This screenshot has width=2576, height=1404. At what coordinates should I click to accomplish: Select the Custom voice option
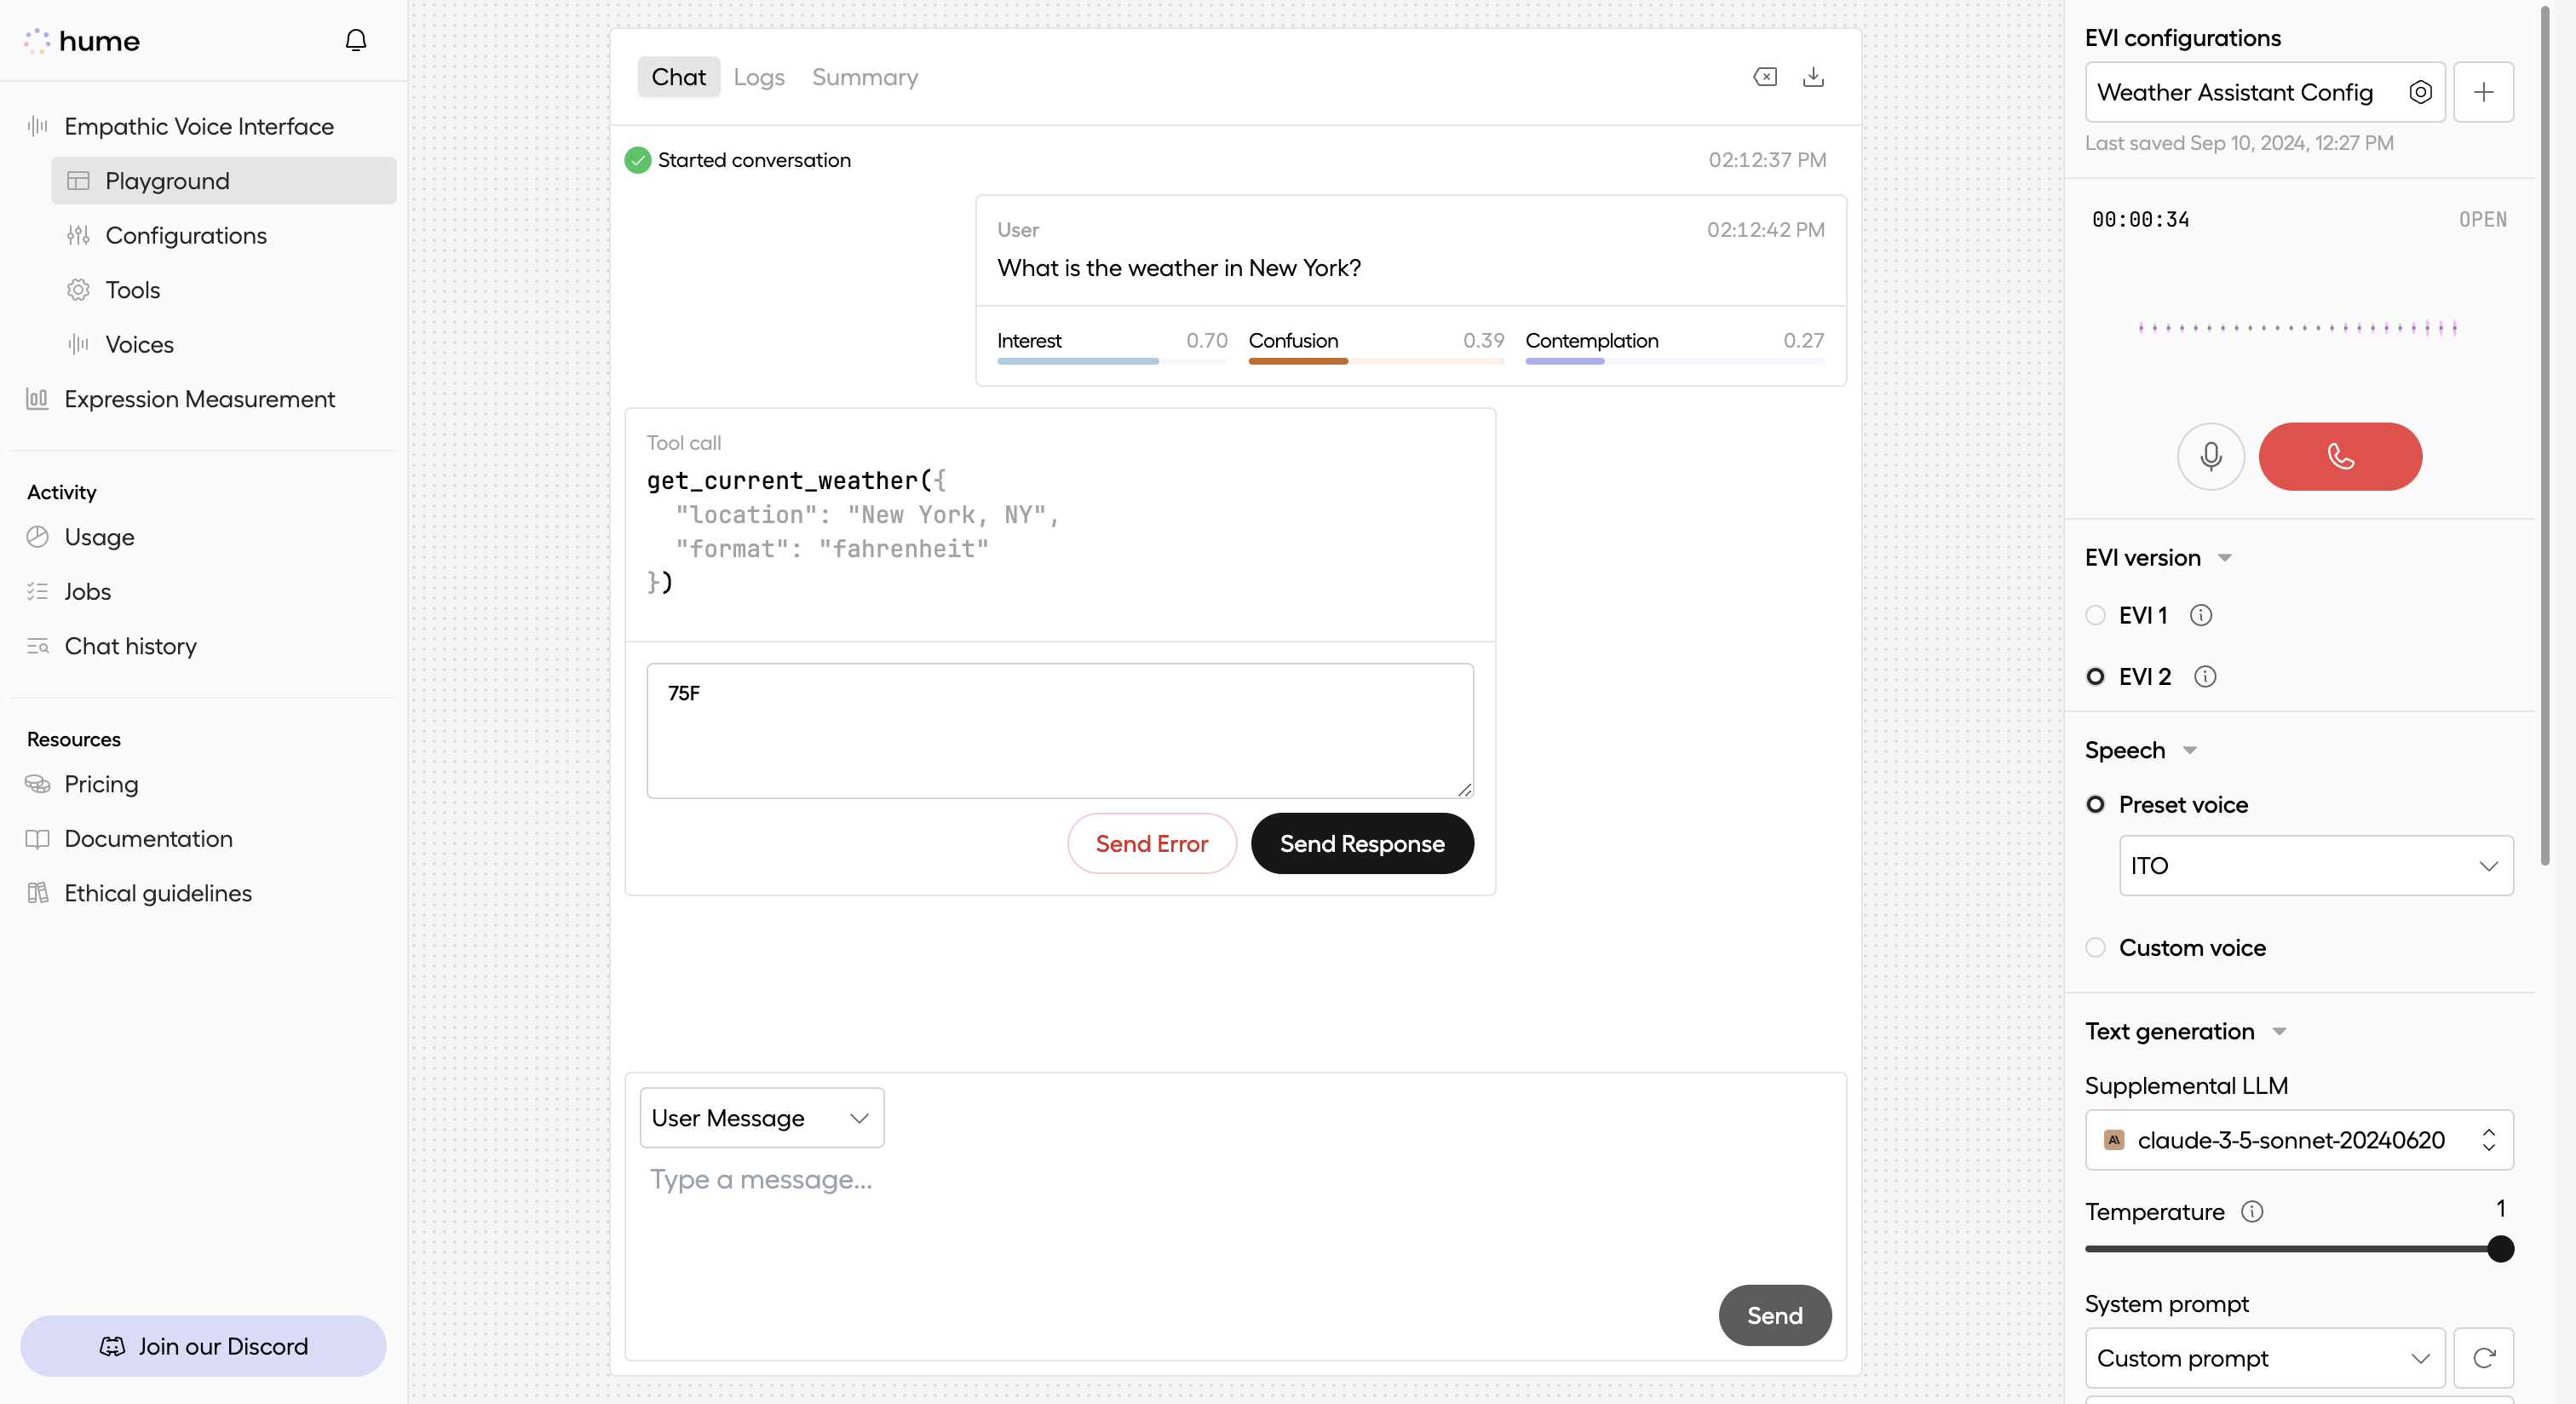[2096, 947]
